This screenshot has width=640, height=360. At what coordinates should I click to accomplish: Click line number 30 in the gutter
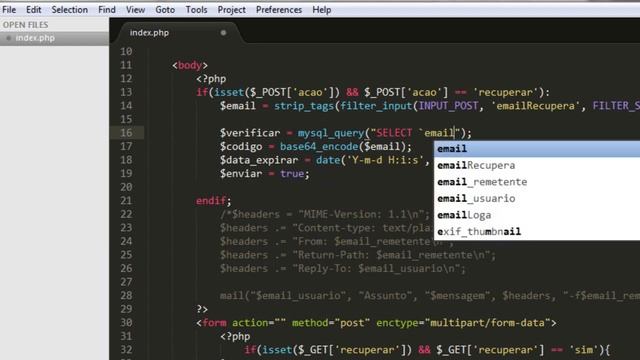pos(126,322)
